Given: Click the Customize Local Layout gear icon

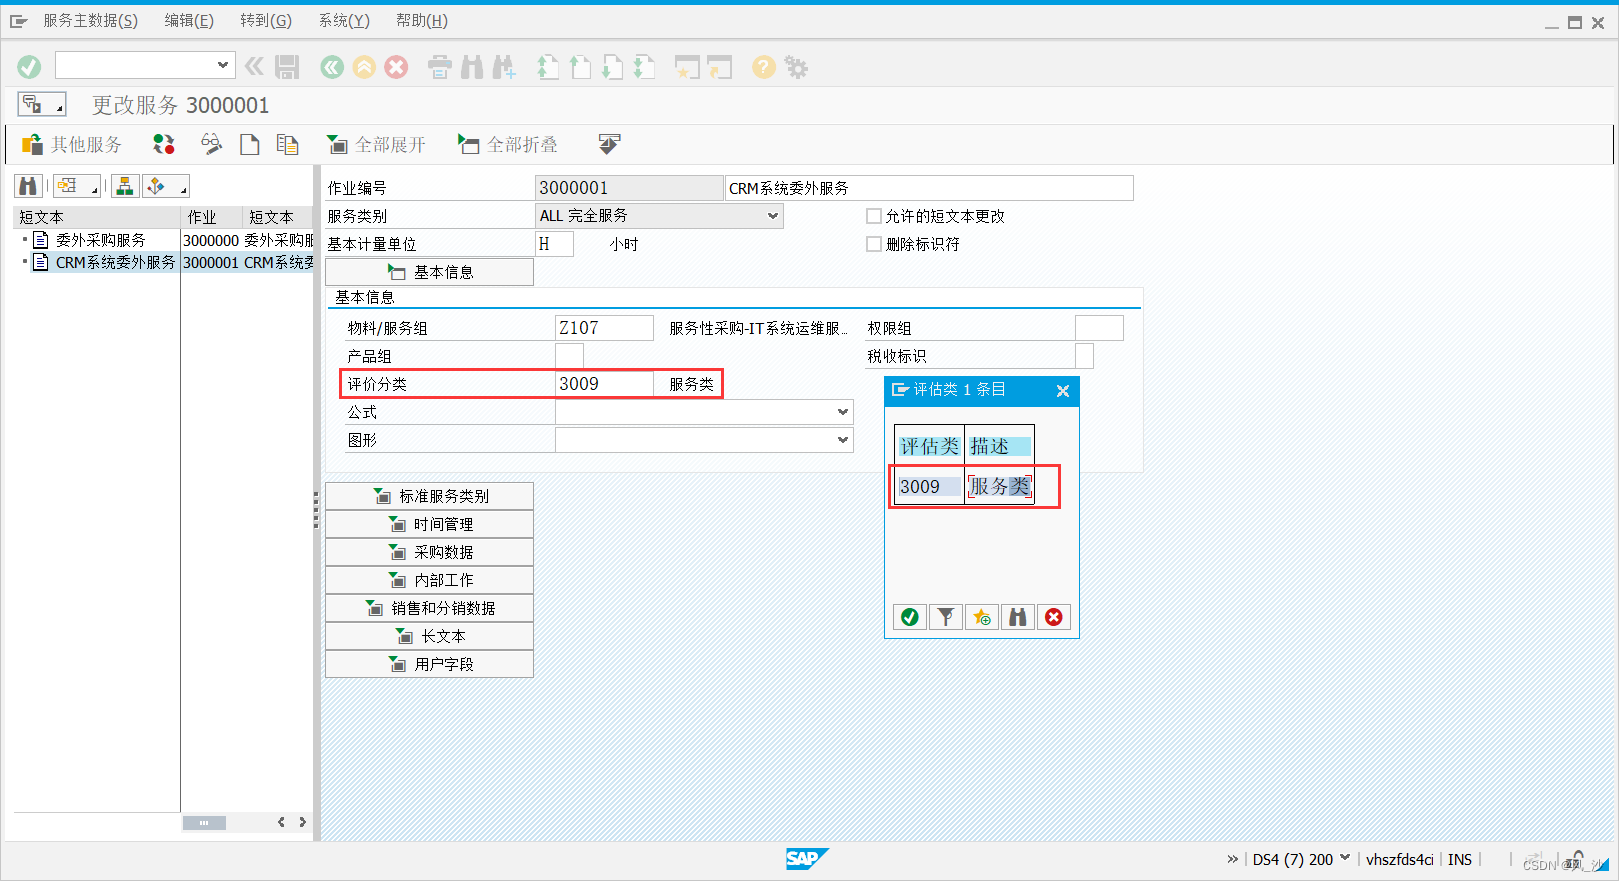Looking at the screenshot, I should point(796,67).
